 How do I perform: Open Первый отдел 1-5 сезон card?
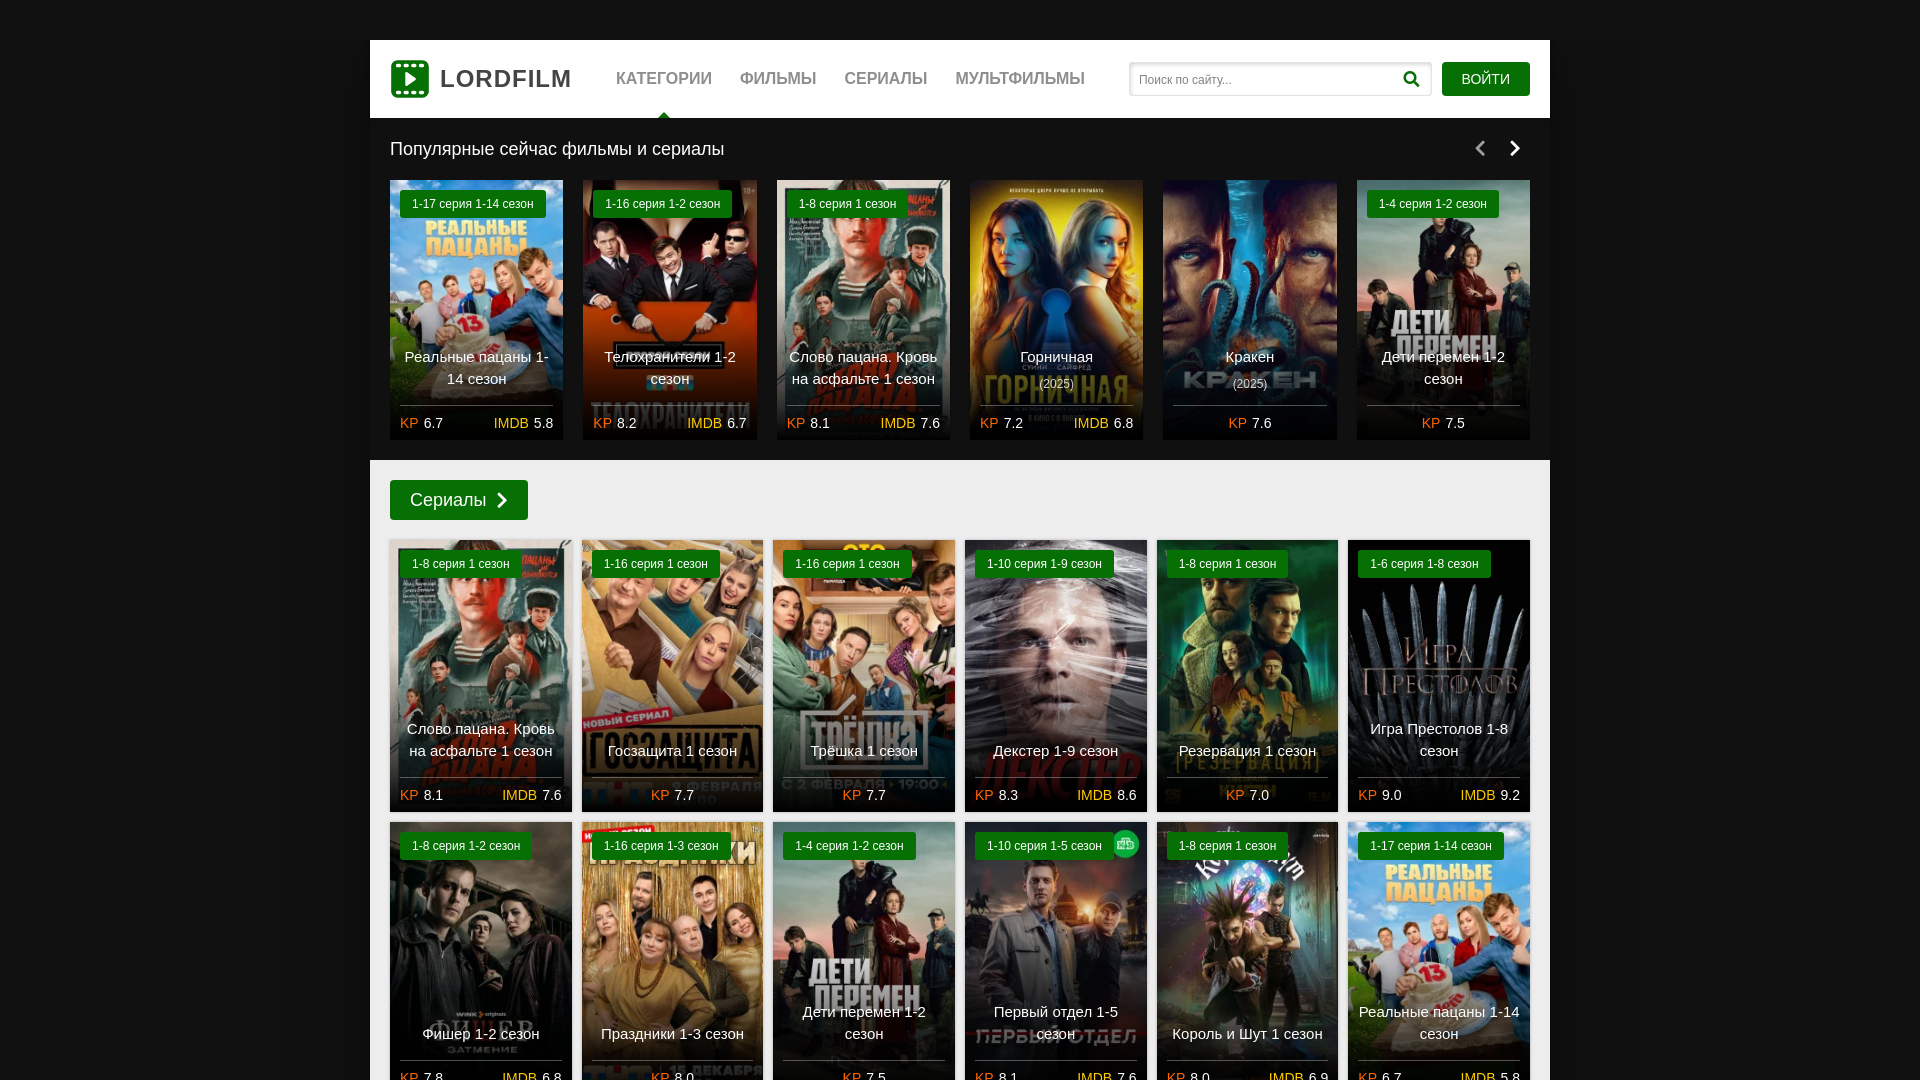1056,951
